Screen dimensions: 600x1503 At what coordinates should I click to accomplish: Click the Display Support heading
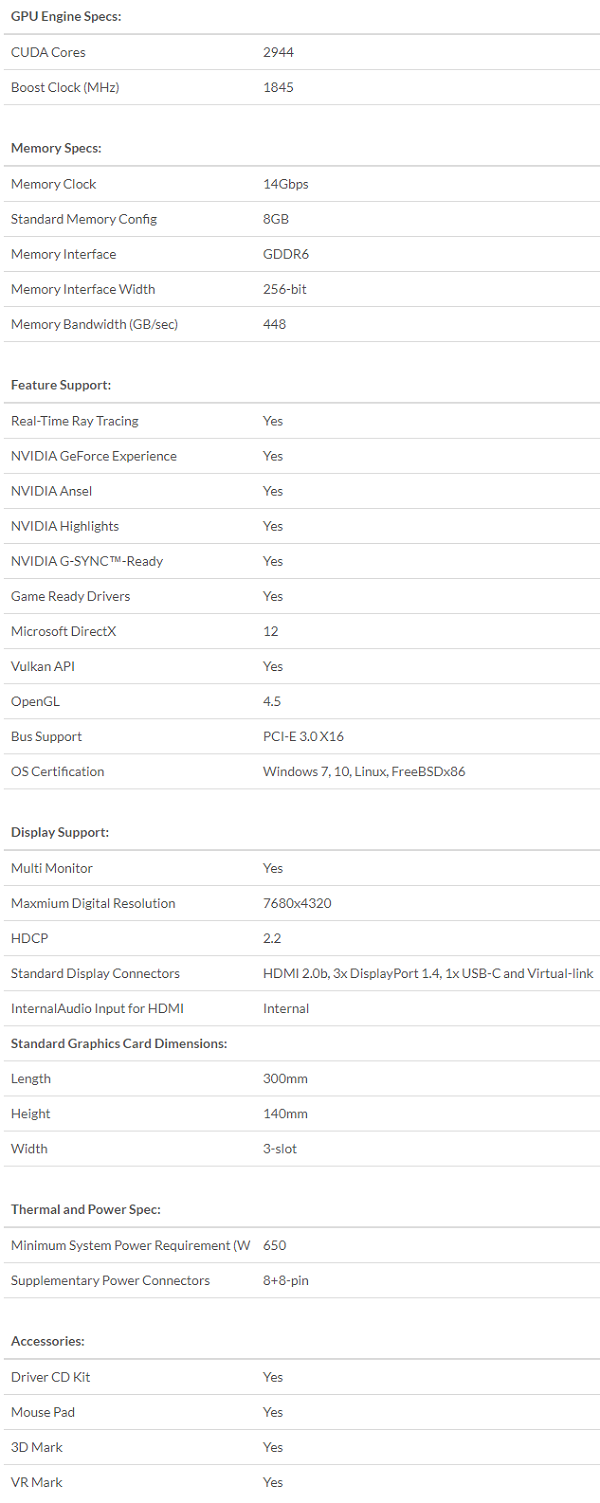[x=59, y=832]
